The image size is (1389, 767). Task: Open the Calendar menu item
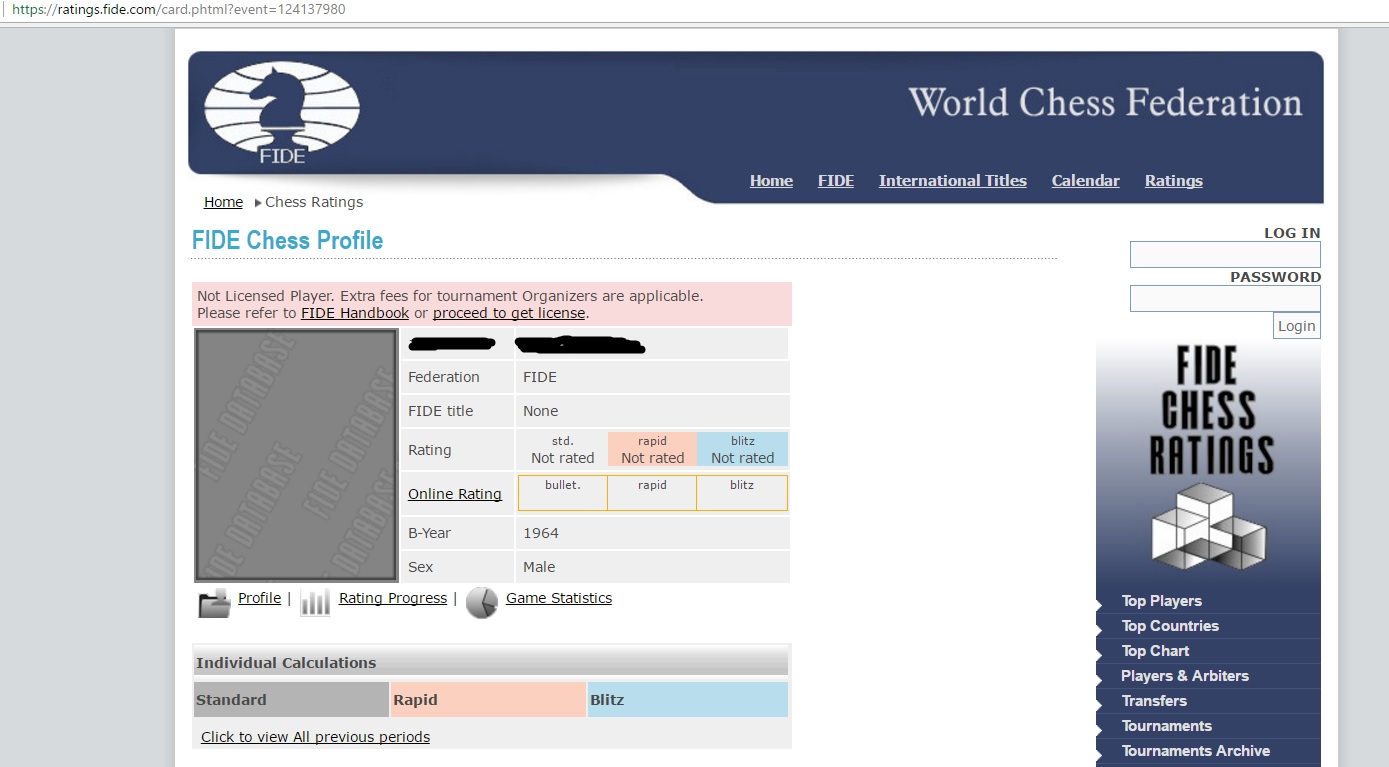(1086, 181)
